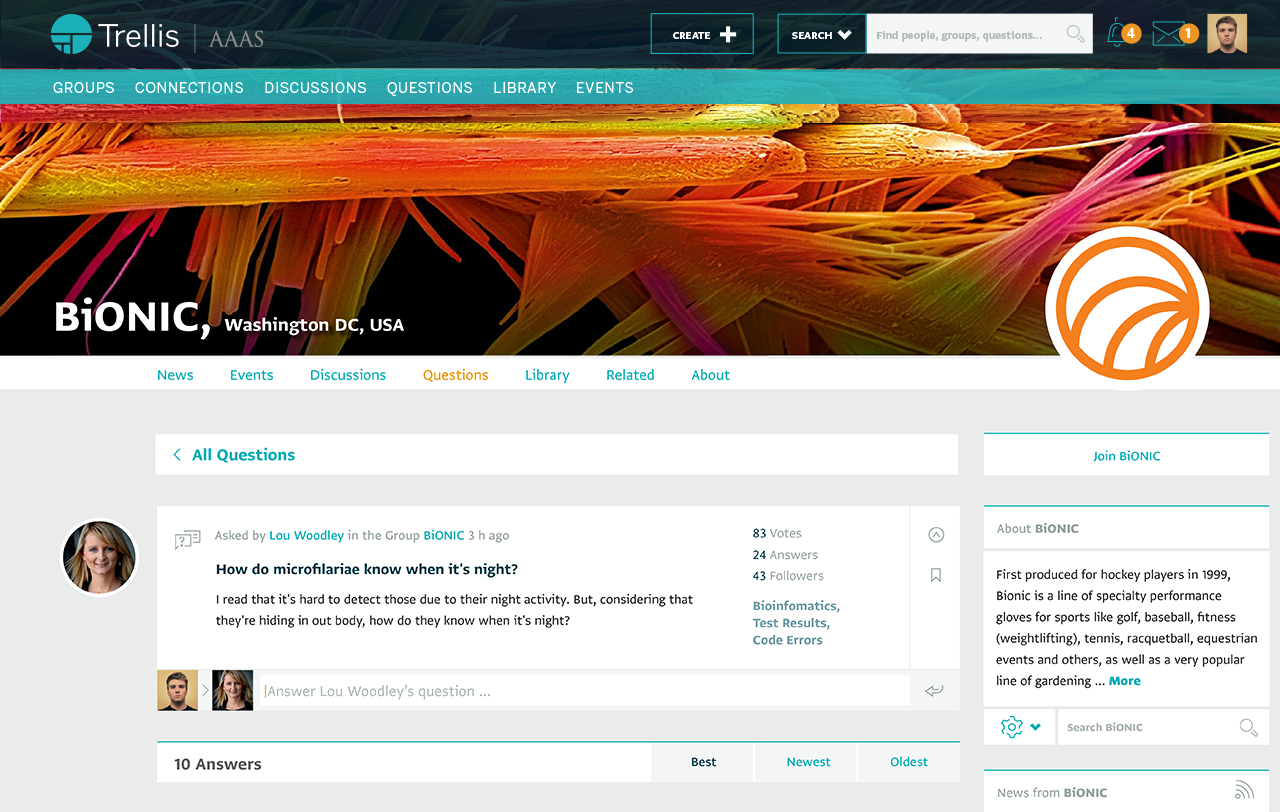The image size is (1280, 812).
Task: Open QUESTIONS in the main navigation
Action: click(430, 88)
